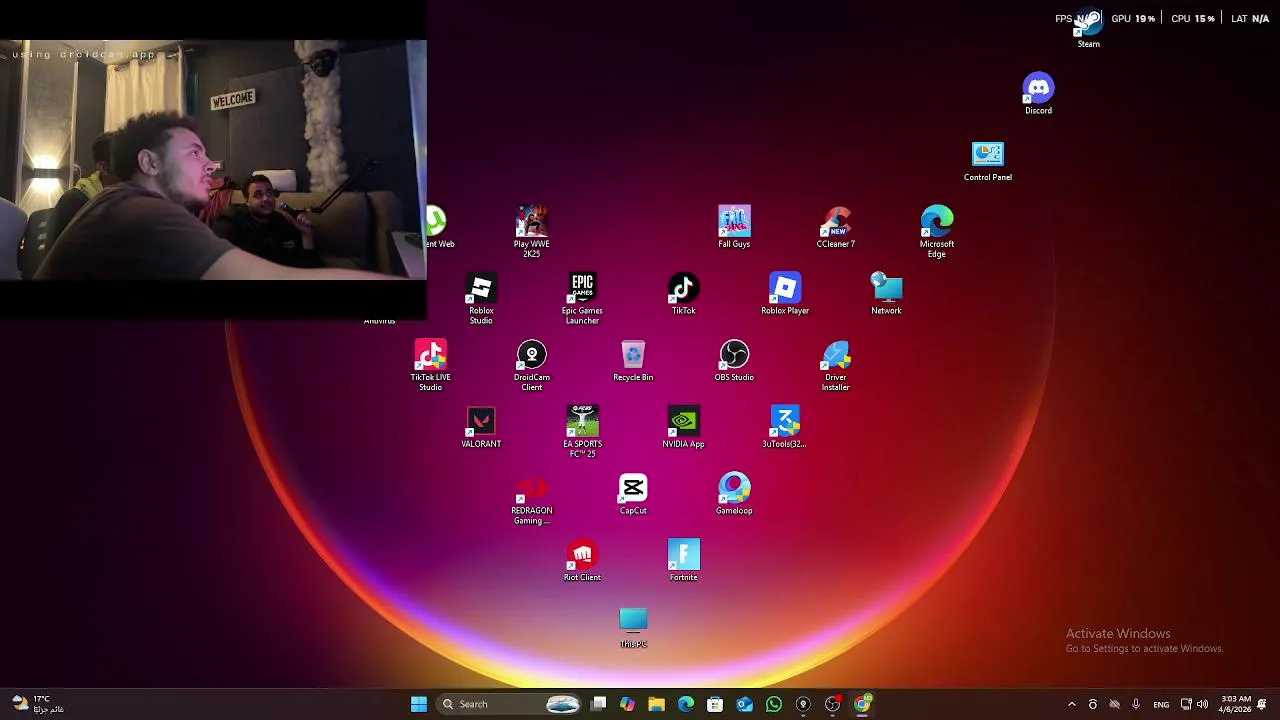Select the TikTok desktop shortcut

tap(683, 294)
